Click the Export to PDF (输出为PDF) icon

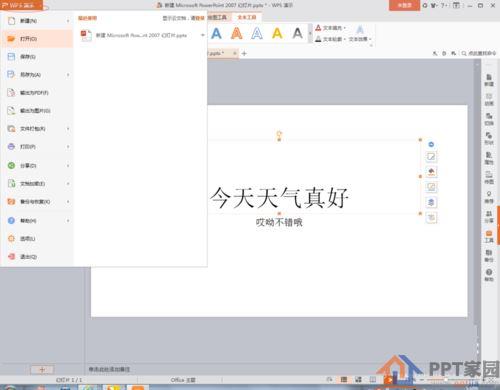click(x=11, y=92)
